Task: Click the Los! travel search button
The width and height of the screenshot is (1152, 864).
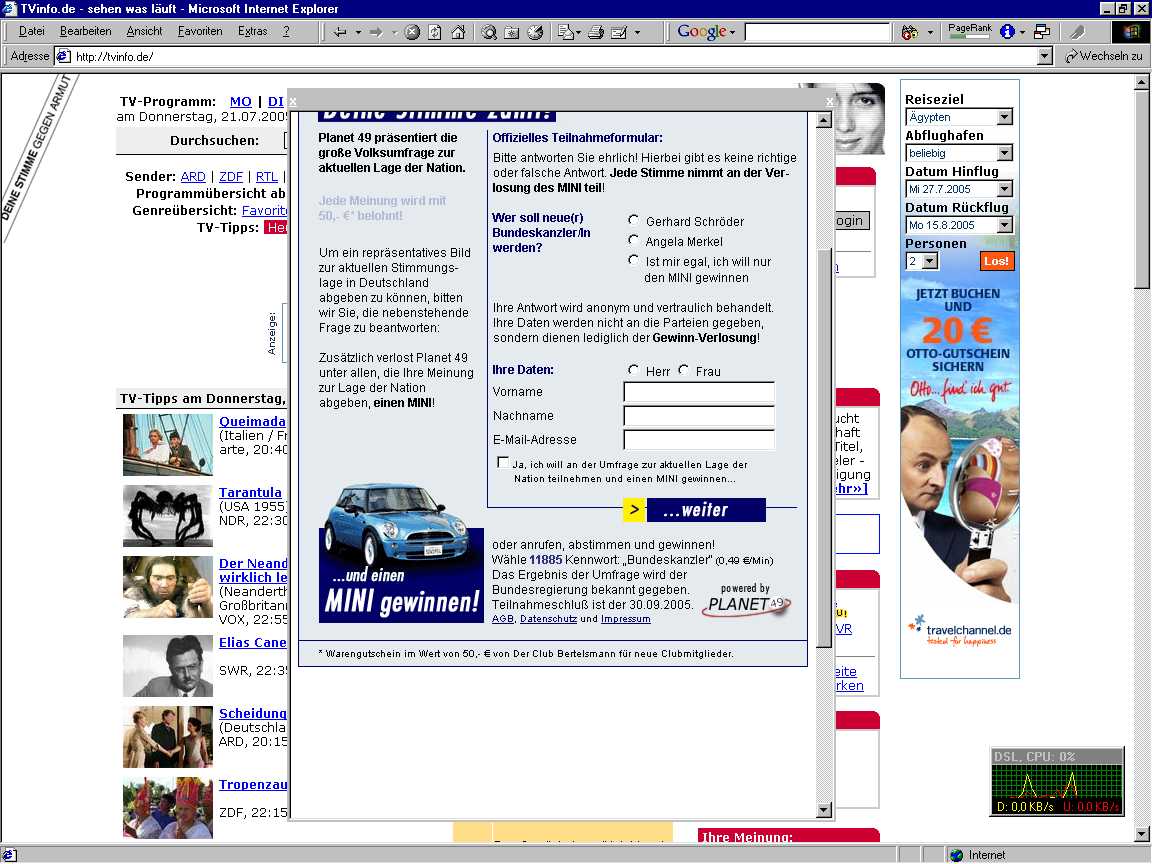Action: [x=996, y=261]
